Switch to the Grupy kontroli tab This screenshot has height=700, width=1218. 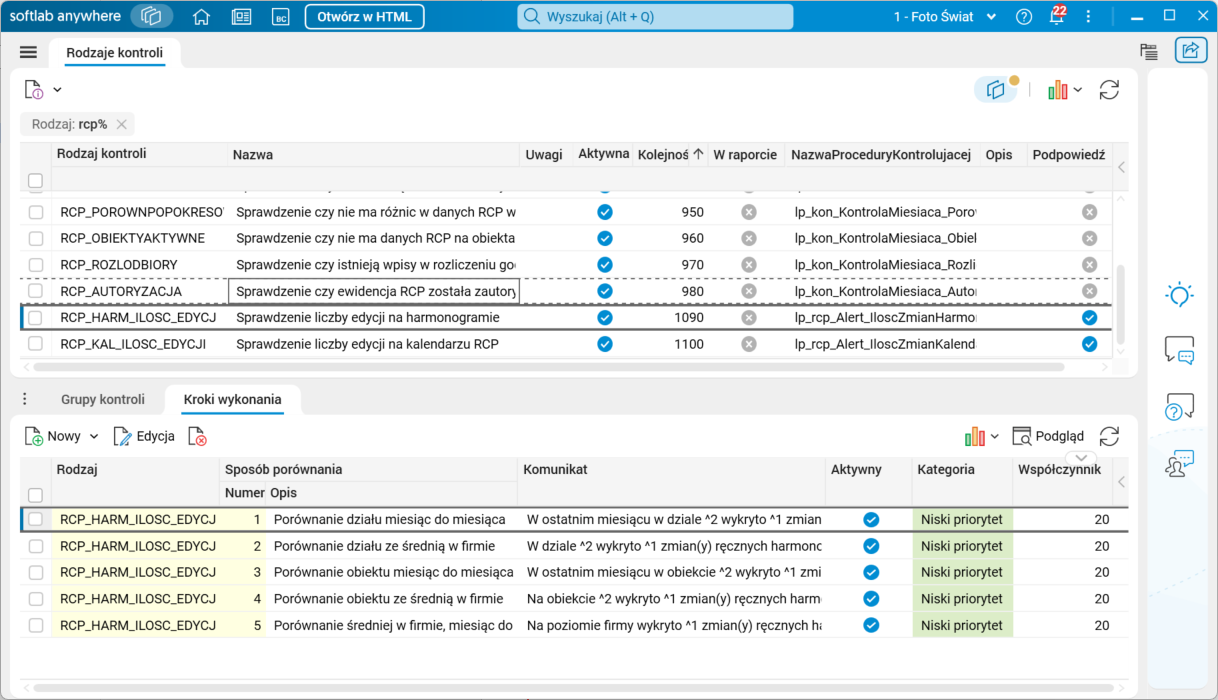(103, 399)
